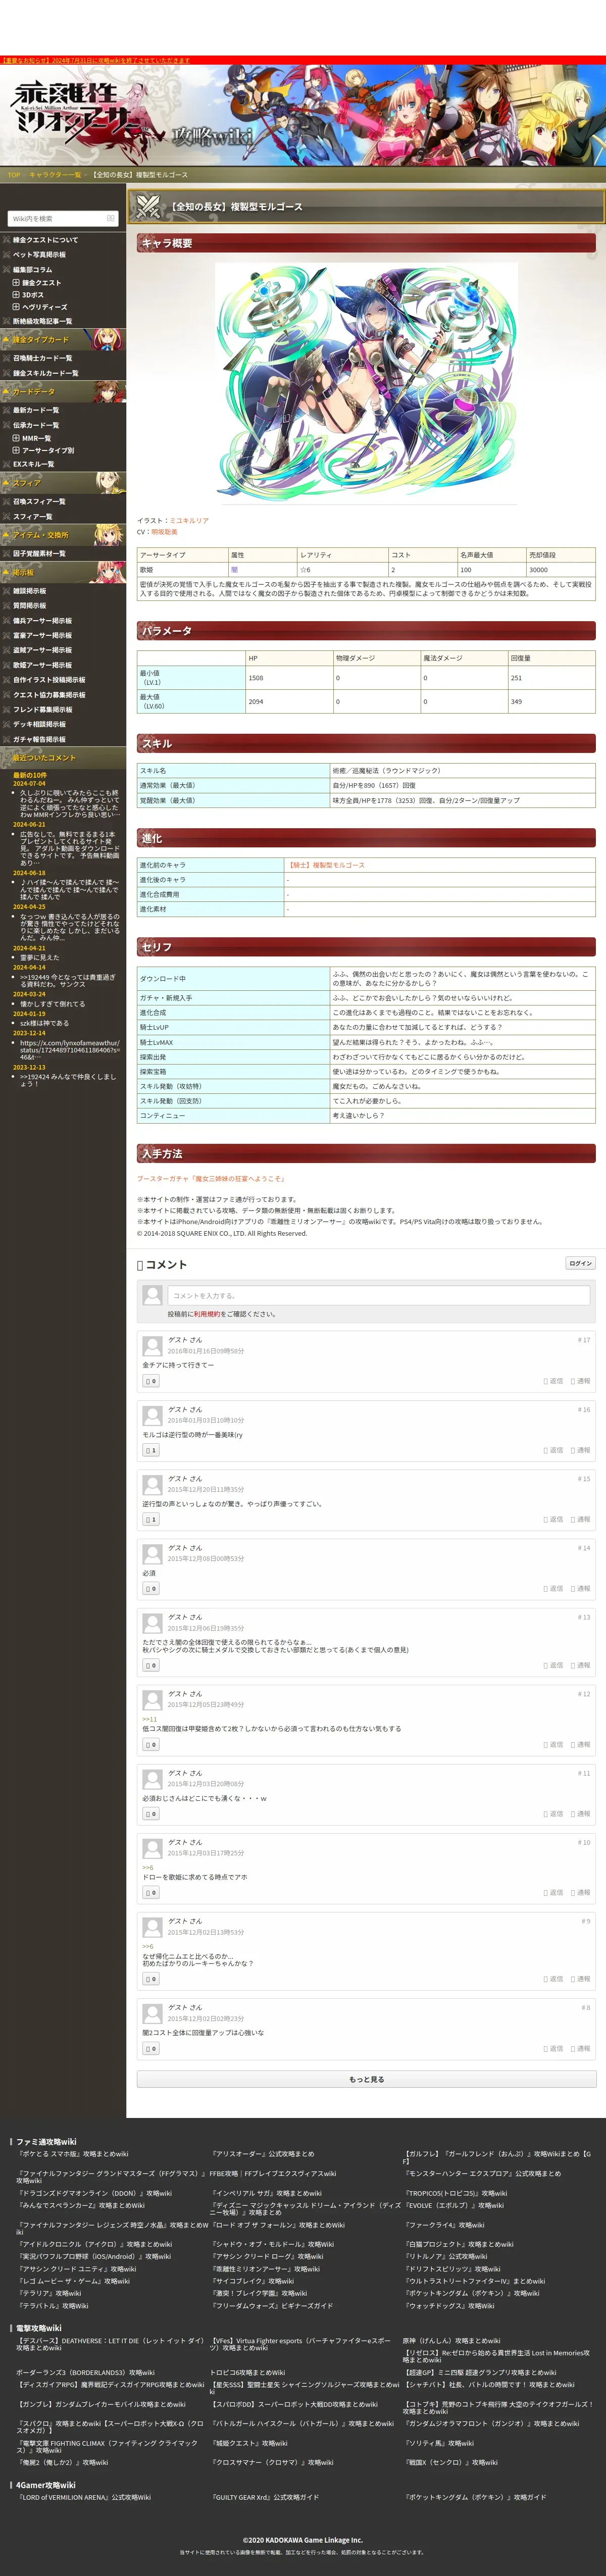Click sword icon beside 錬金スキルカード一覧
Screen dimensions: 606x2576
click(x=6, y=373)
